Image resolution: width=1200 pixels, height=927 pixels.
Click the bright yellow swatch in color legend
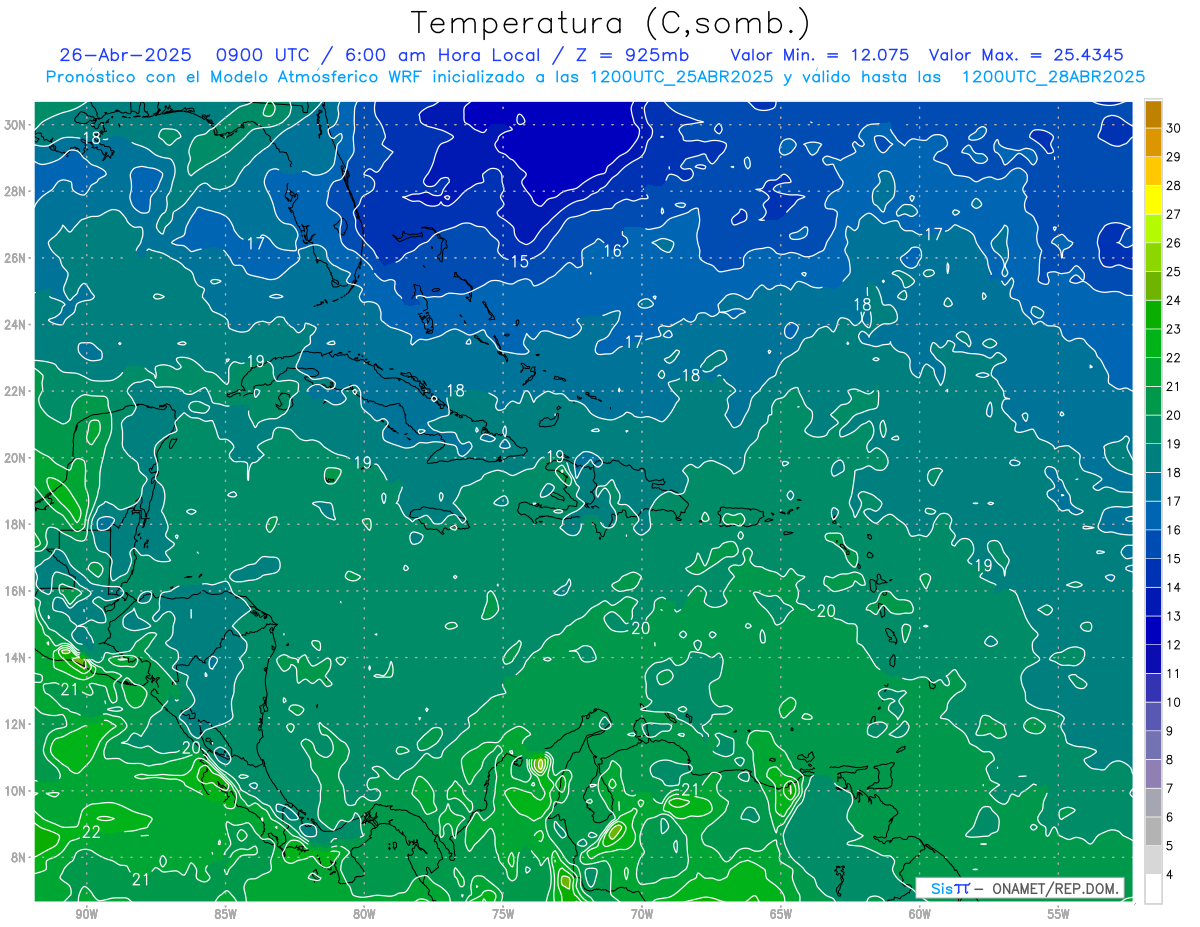tap(1153, 200)
